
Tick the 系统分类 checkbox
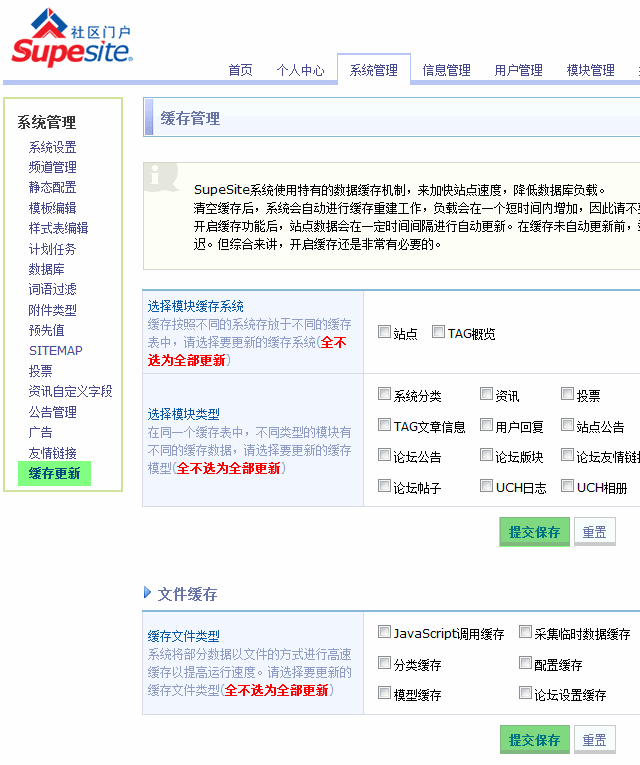385,394
